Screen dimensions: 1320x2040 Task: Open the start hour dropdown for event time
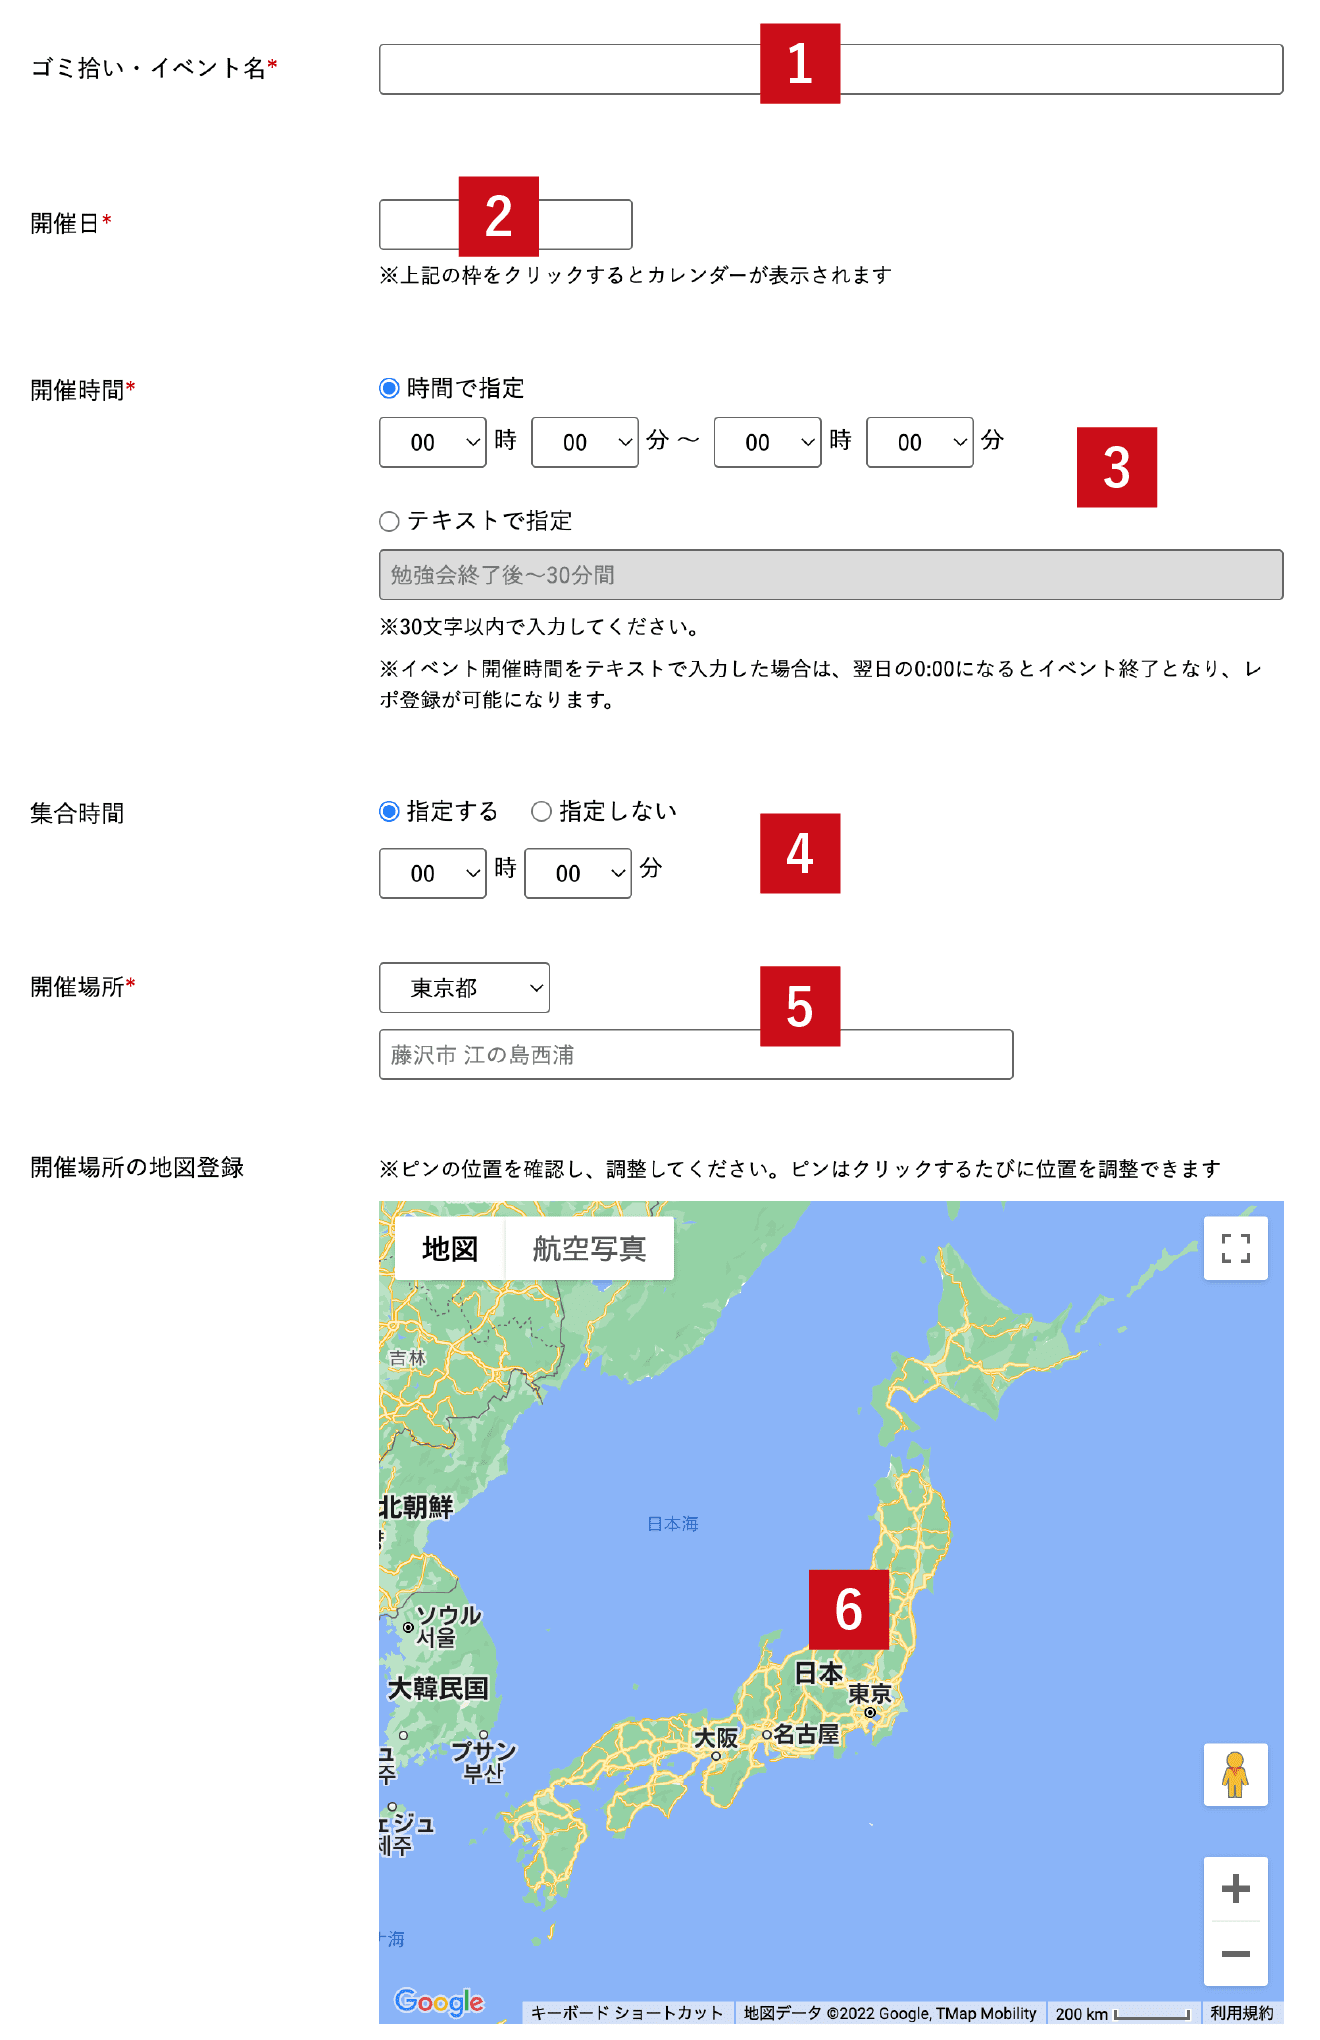432,442
